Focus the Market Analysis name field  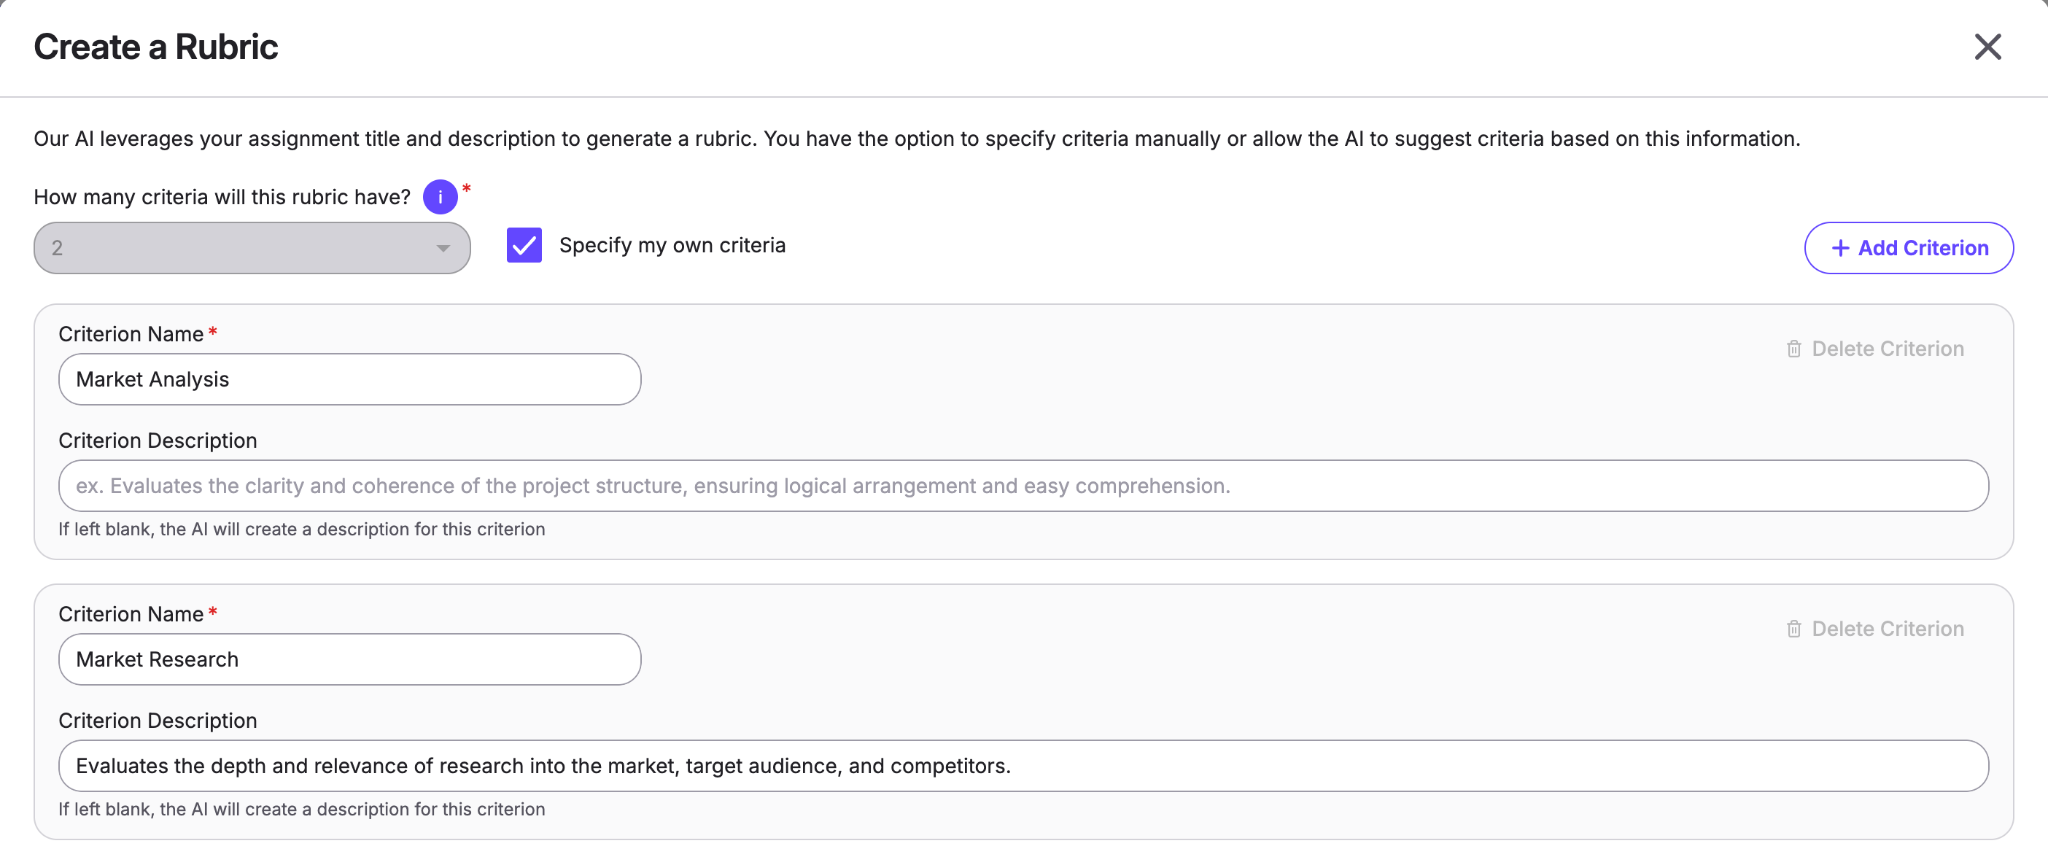(x=350, y=379)
